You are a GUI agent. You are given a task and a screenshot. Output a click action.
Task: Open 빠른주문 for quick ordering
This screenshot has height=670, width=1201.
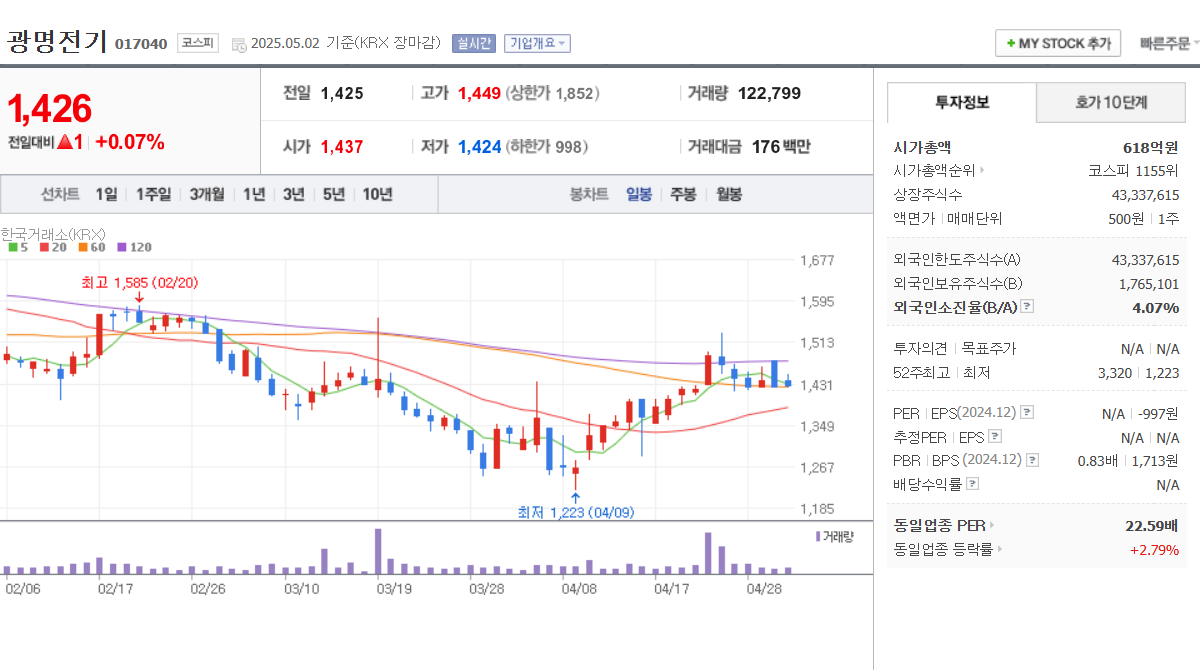click(1166, 43)
